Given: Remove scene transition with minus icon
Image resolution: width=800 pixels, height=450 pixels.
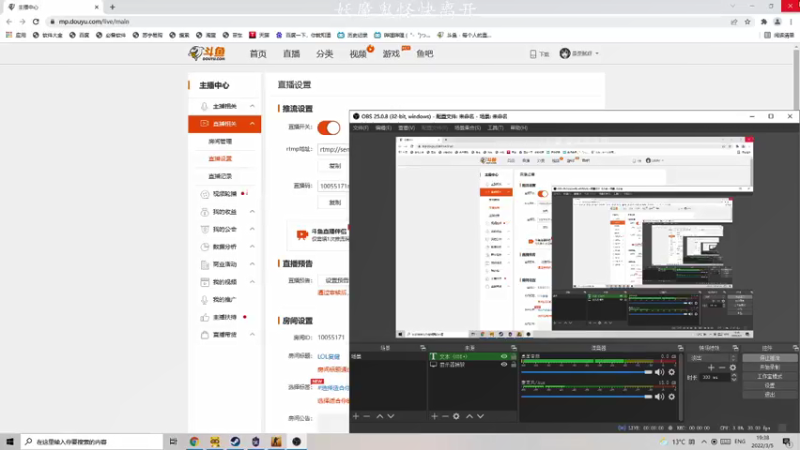Looking at the screenshot, I should coord(722,367).
